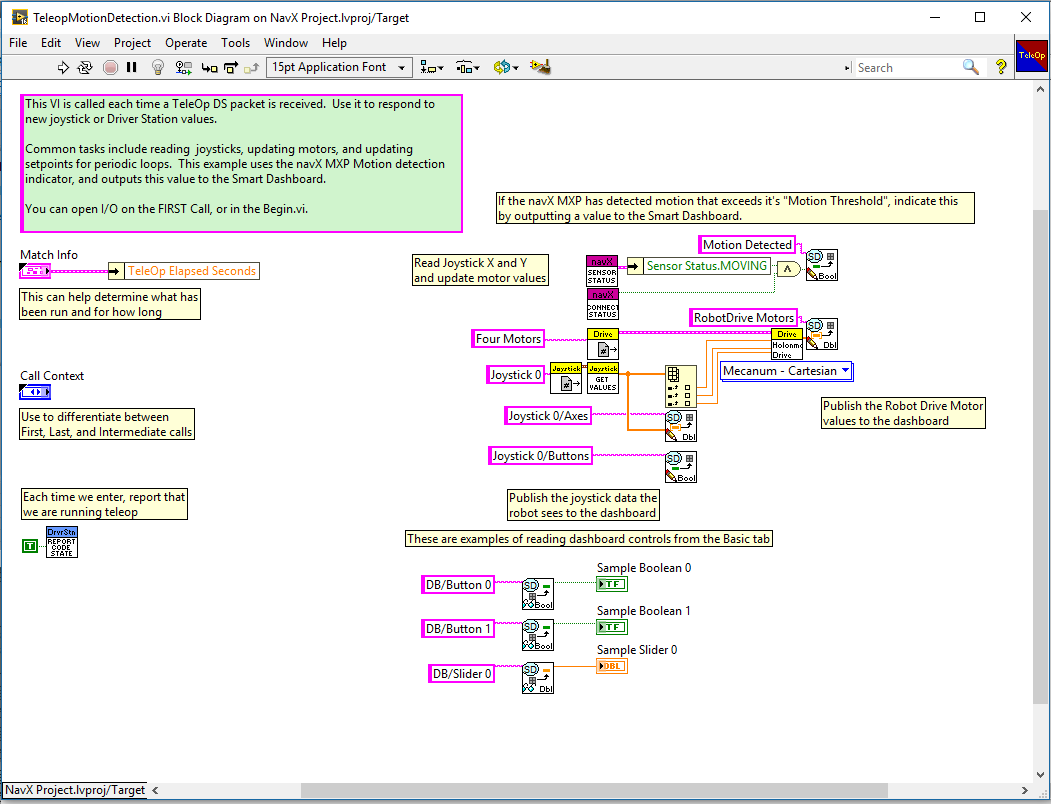Select SmartDashboard Dbl write by RobotDrive Motors
1051x804 pixels.
coord(822,334)
